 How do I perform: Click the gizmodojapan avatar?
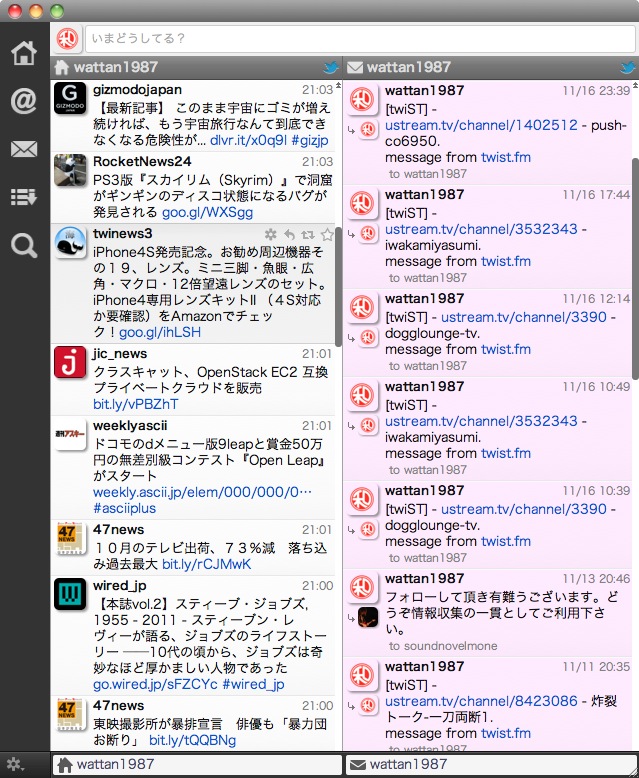pos(70,99)
